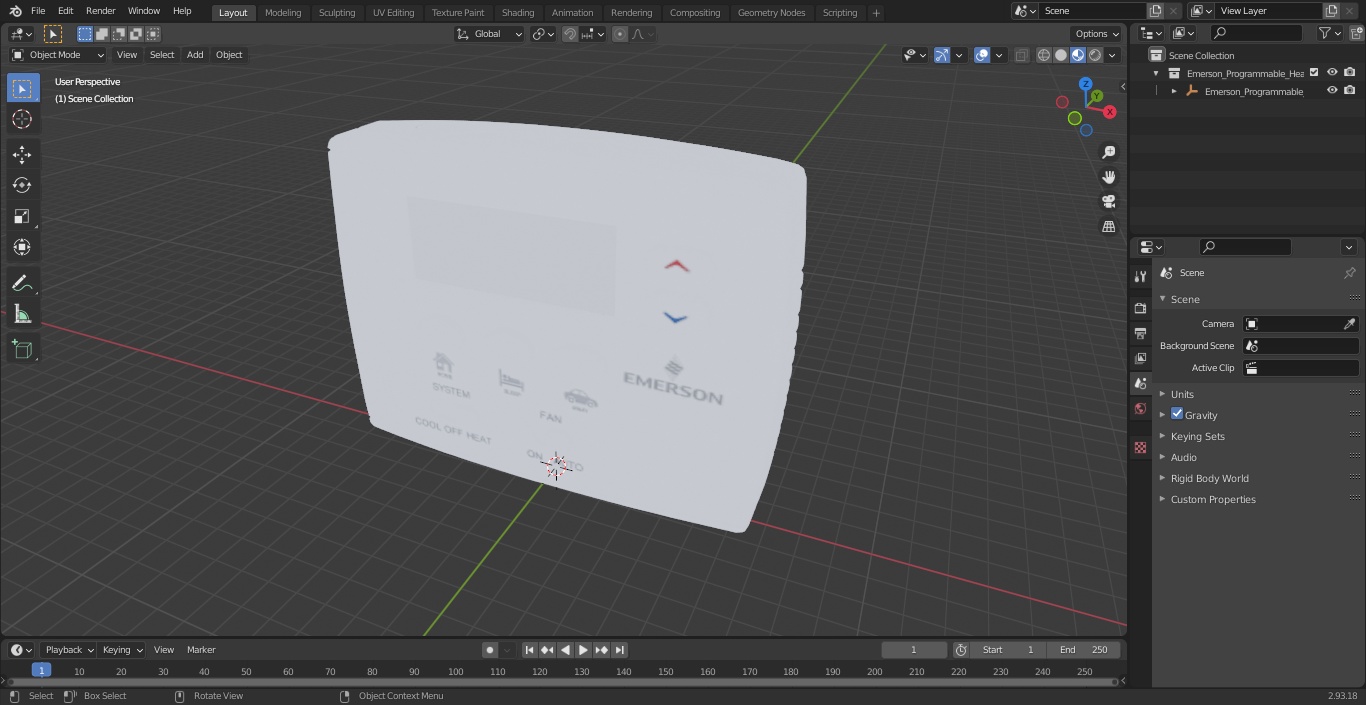The image size is (1366, 705).
Task: Switch viewport shading to Wireframe
Action: pyautogui.click(x=1043, y=55)
